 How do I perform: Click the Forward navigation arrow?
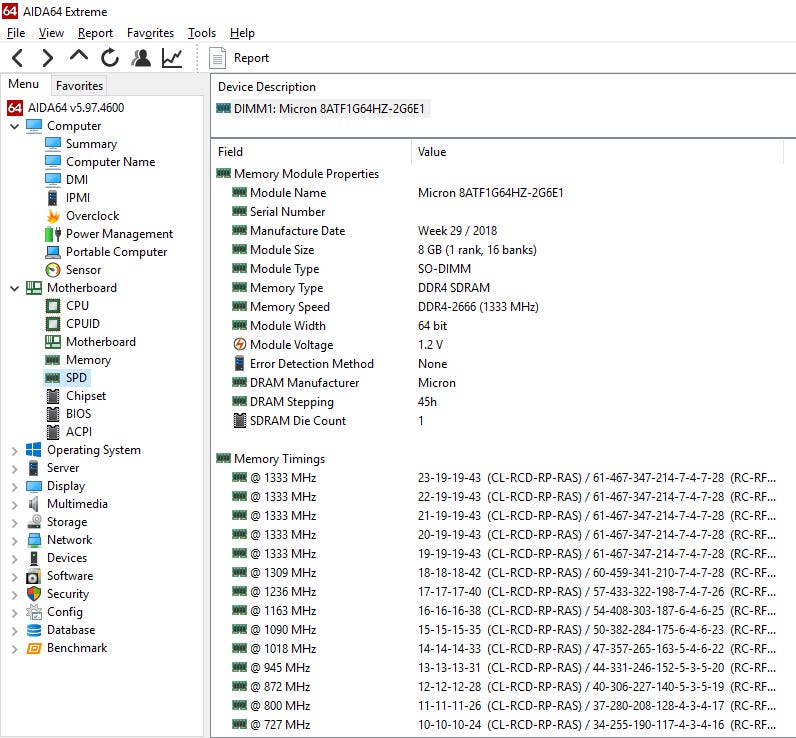pos(47,58)
